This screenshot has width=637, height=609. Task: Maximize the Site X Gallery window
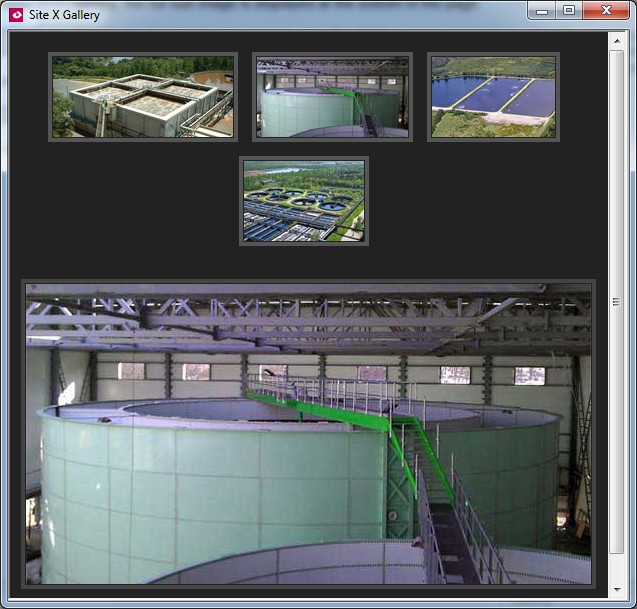tap(569, 11)
